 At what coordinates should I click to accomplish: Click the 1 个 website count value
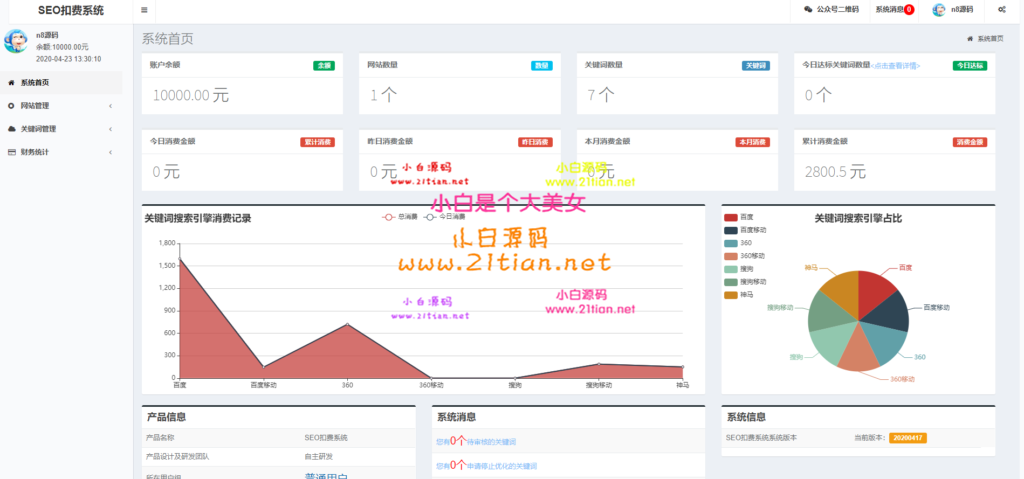384,95
